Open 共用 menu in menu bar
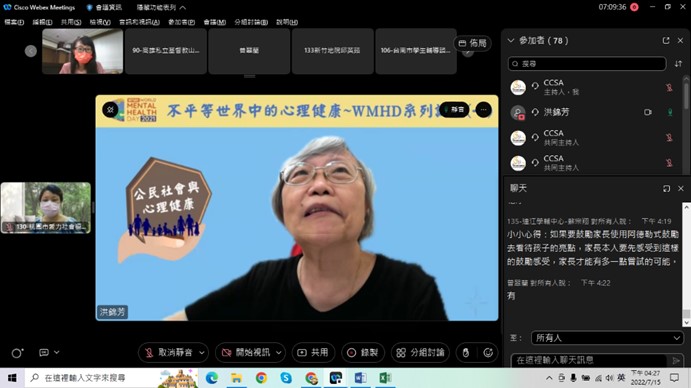This screenshot has height=388, width=691. pos(71,22)
